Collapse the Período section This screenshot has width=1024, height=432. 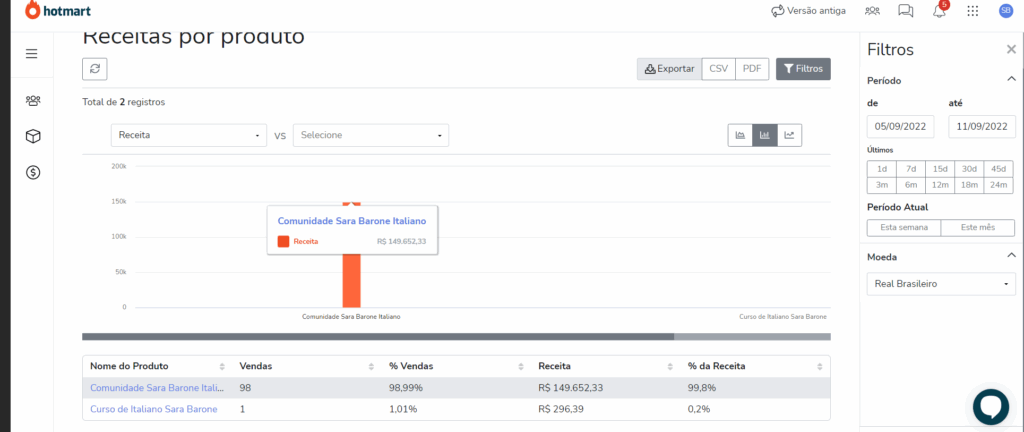point(1011,80)
